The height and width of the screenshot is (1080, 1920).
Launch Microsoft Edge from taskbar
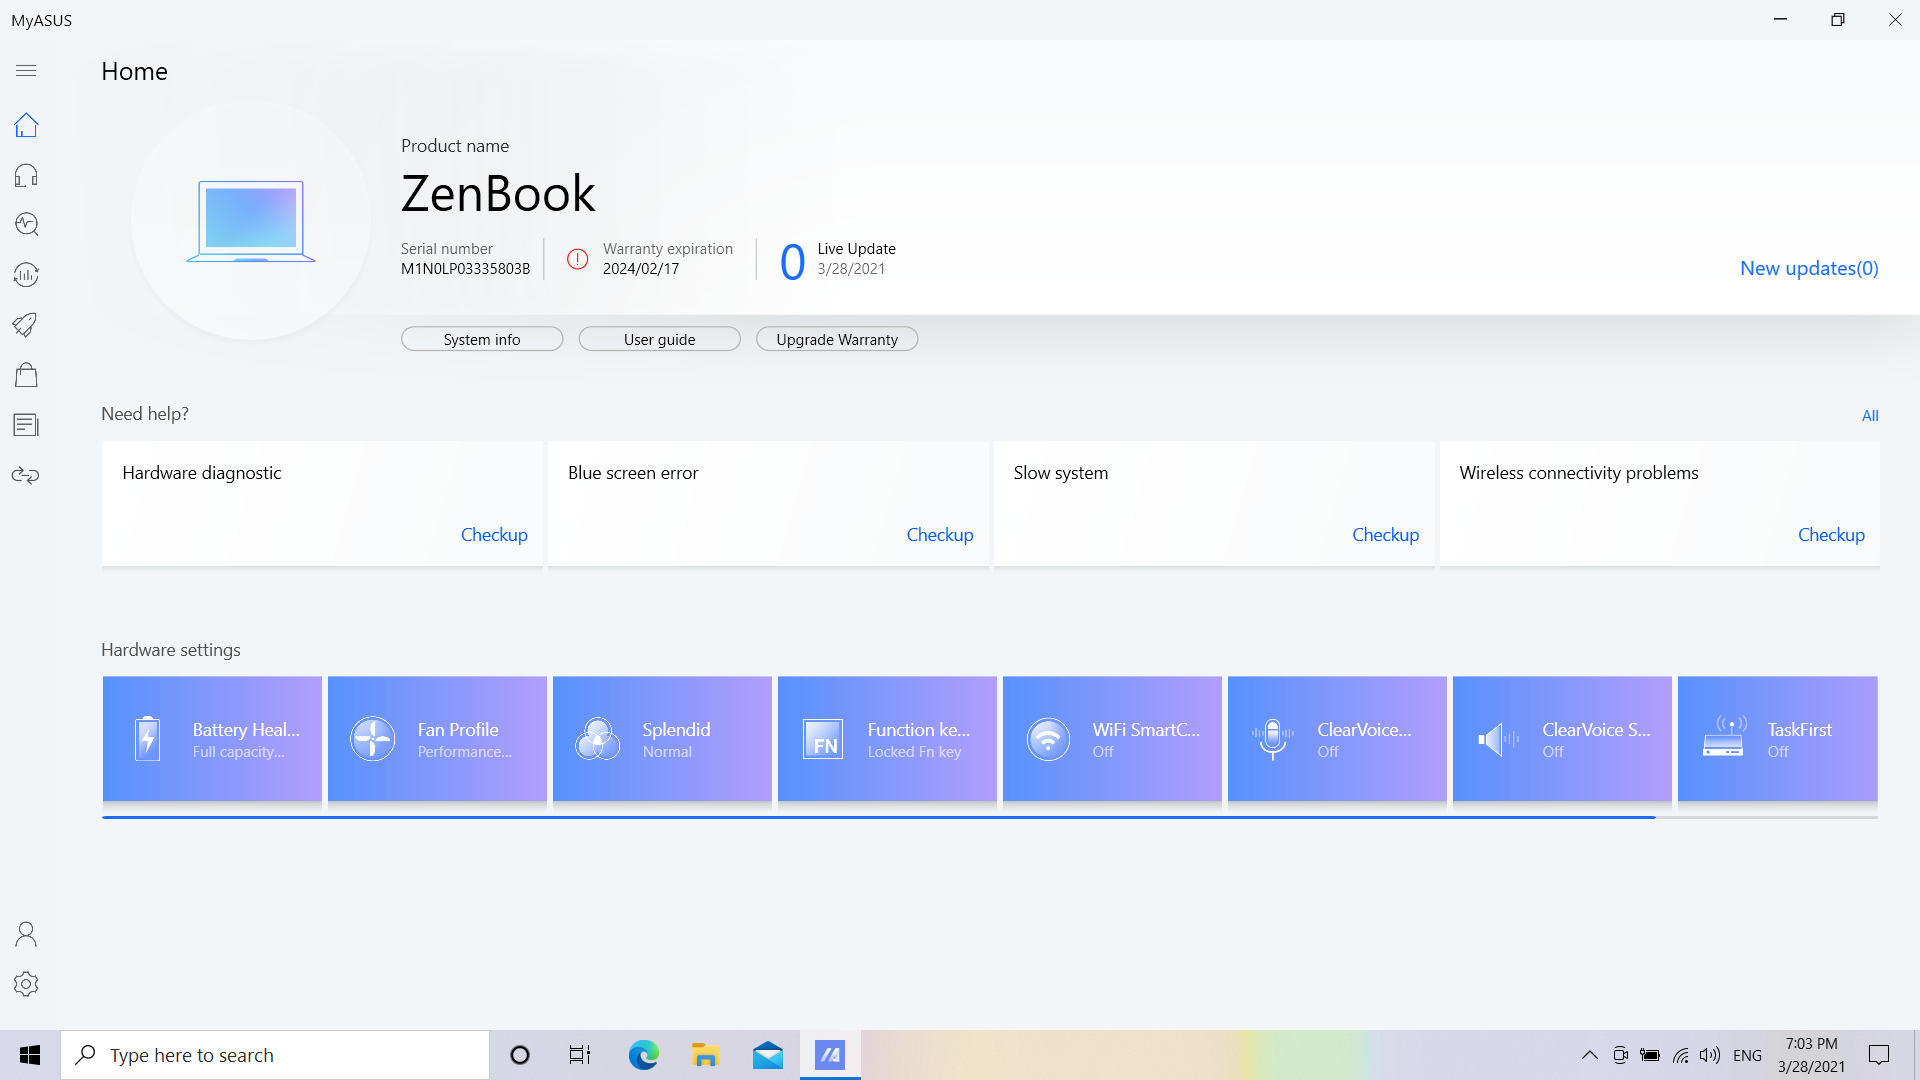643,1055
